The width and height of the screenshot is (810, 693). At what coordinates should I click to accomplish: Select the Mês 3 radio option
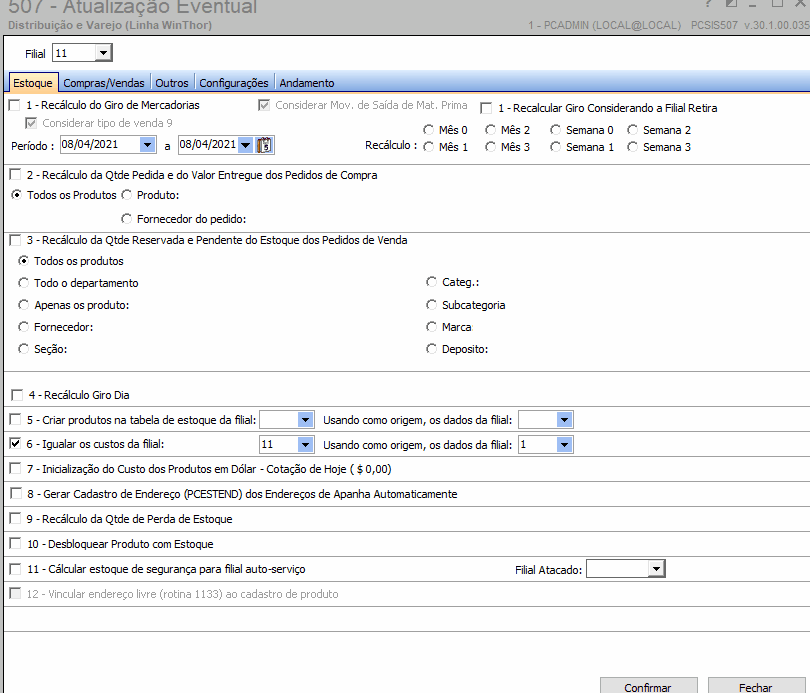coord(490,147)
